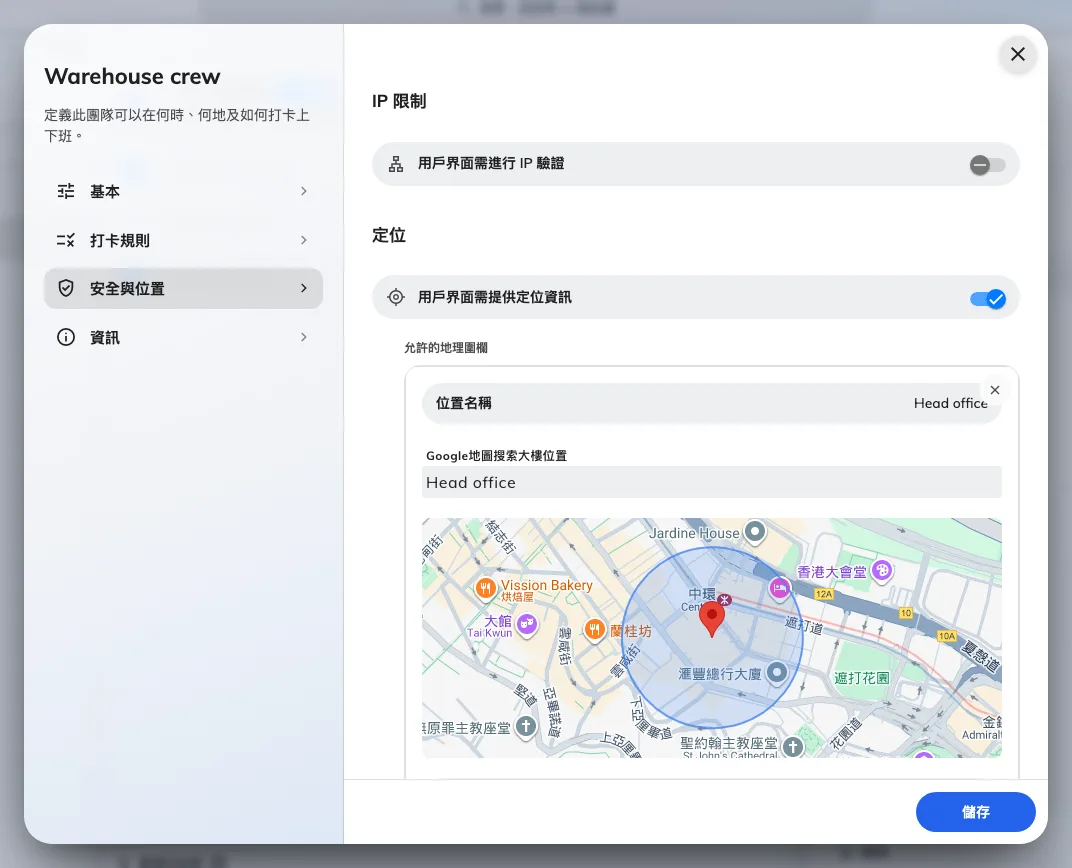Click the Vission Bakery restaurant marker
1072x868 pixels.
click(485, 588)
